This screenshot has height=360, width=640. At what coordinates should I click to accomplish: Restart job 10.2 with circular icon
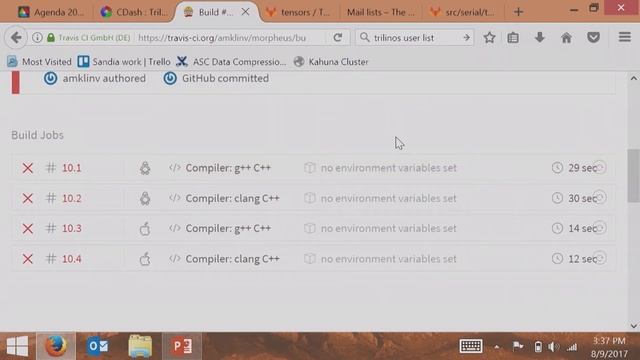coord(600,198)
